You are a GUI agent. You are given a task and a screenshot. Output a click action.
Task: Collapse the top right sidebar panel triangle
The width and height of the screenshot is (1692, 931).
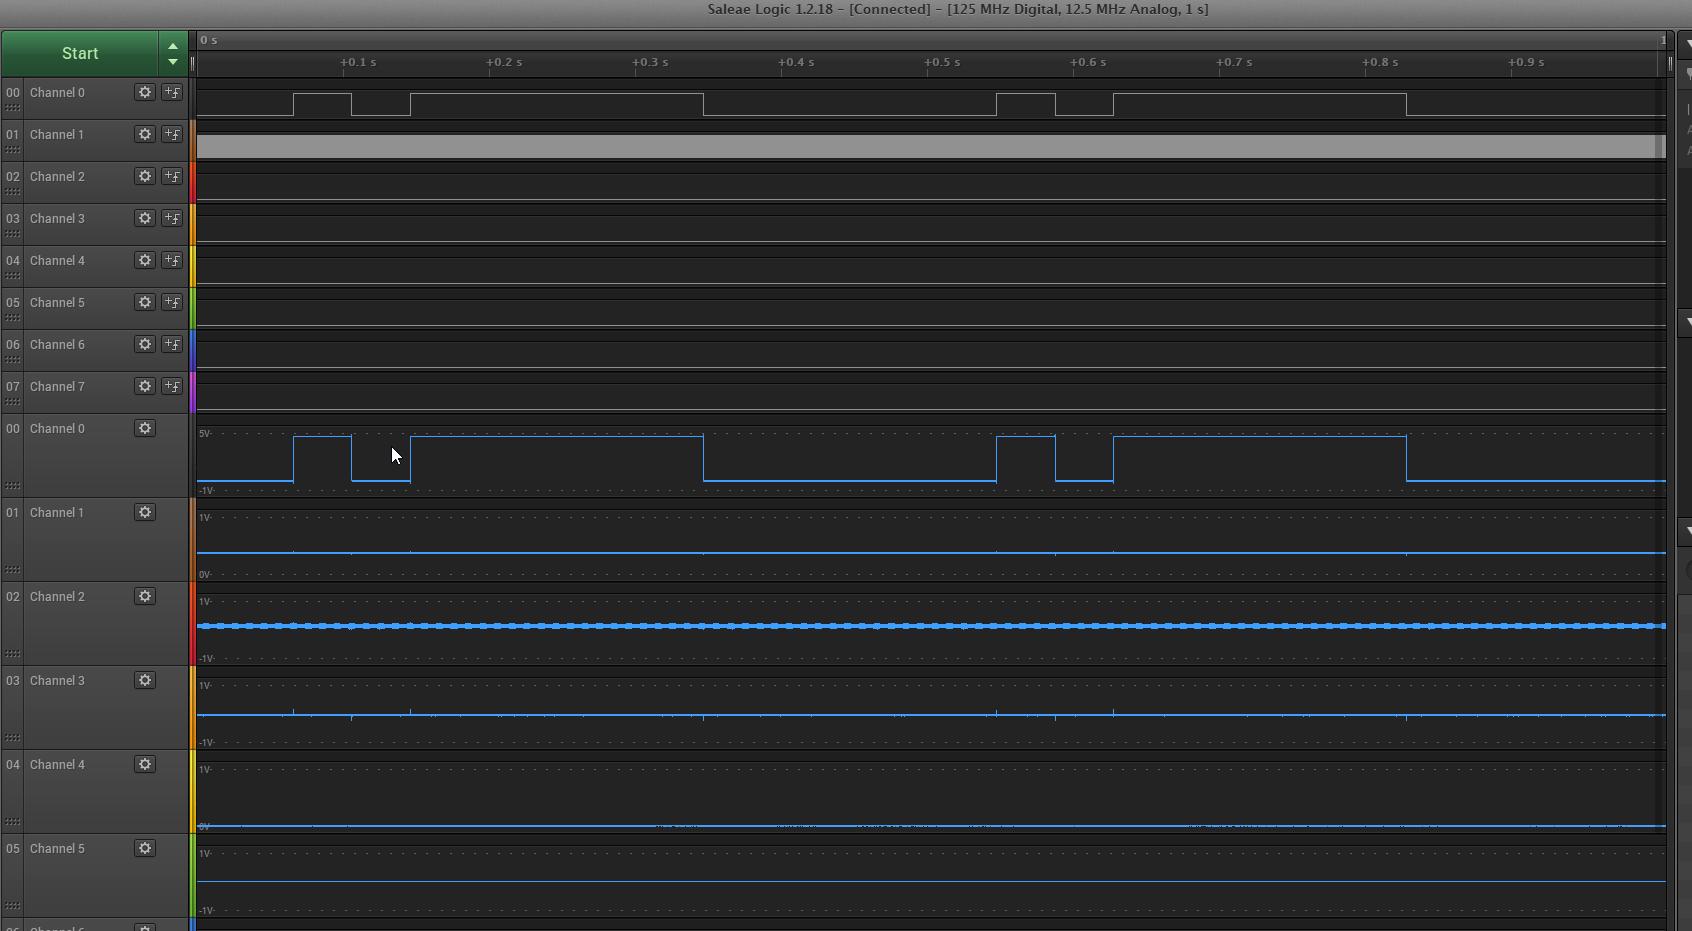1688,44
